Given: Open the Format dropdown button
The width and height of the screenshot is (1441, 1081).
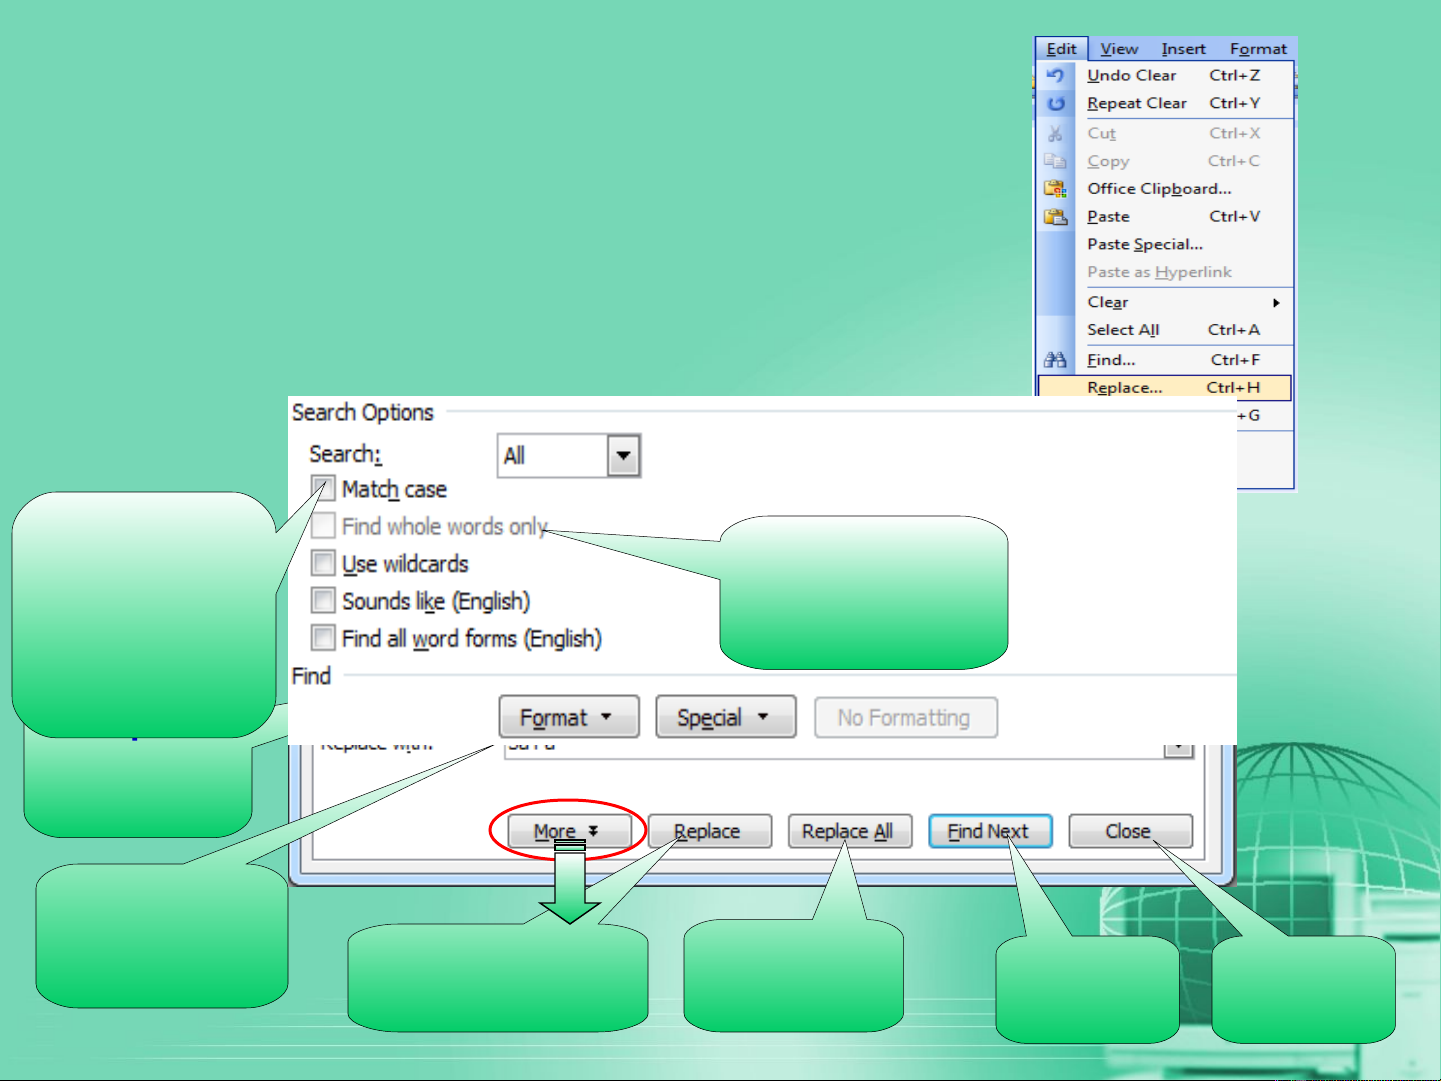Looking at the screenshot, I should (x=569, y=717).
